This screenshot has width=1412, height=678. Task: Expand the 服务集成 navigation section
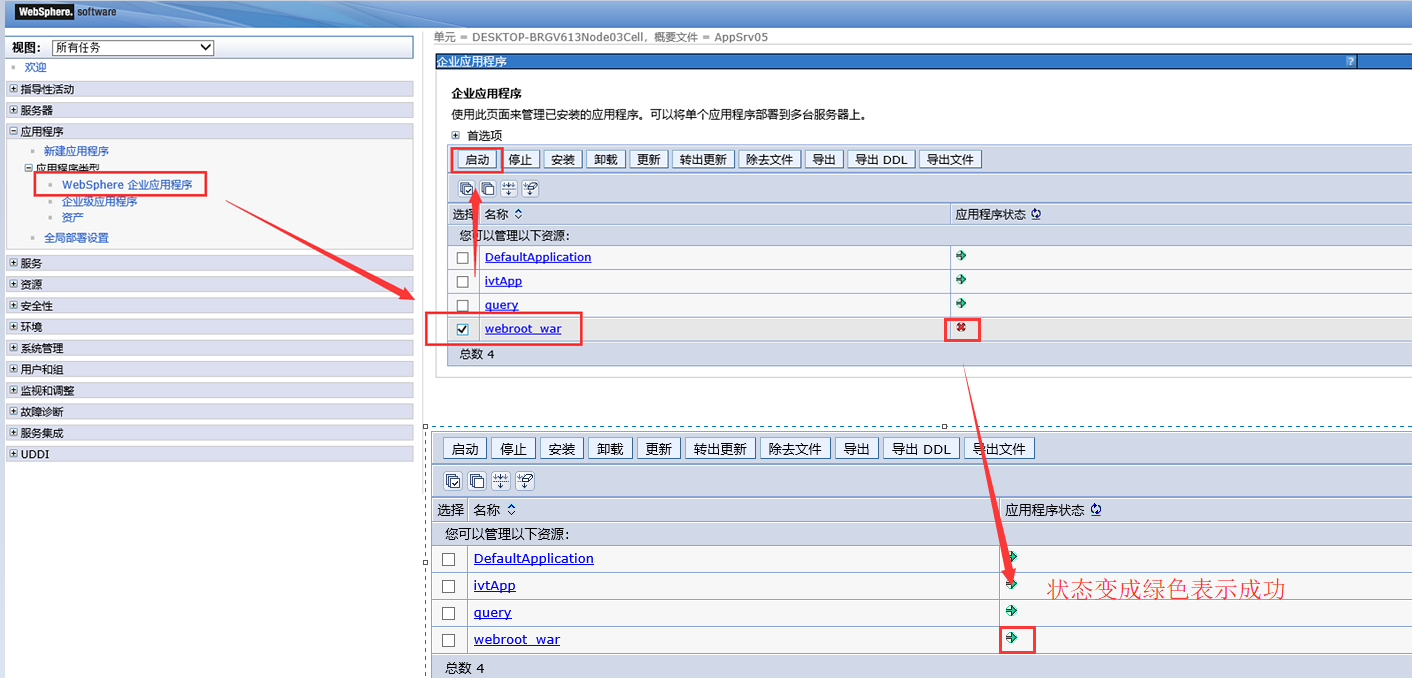(14, 433)
